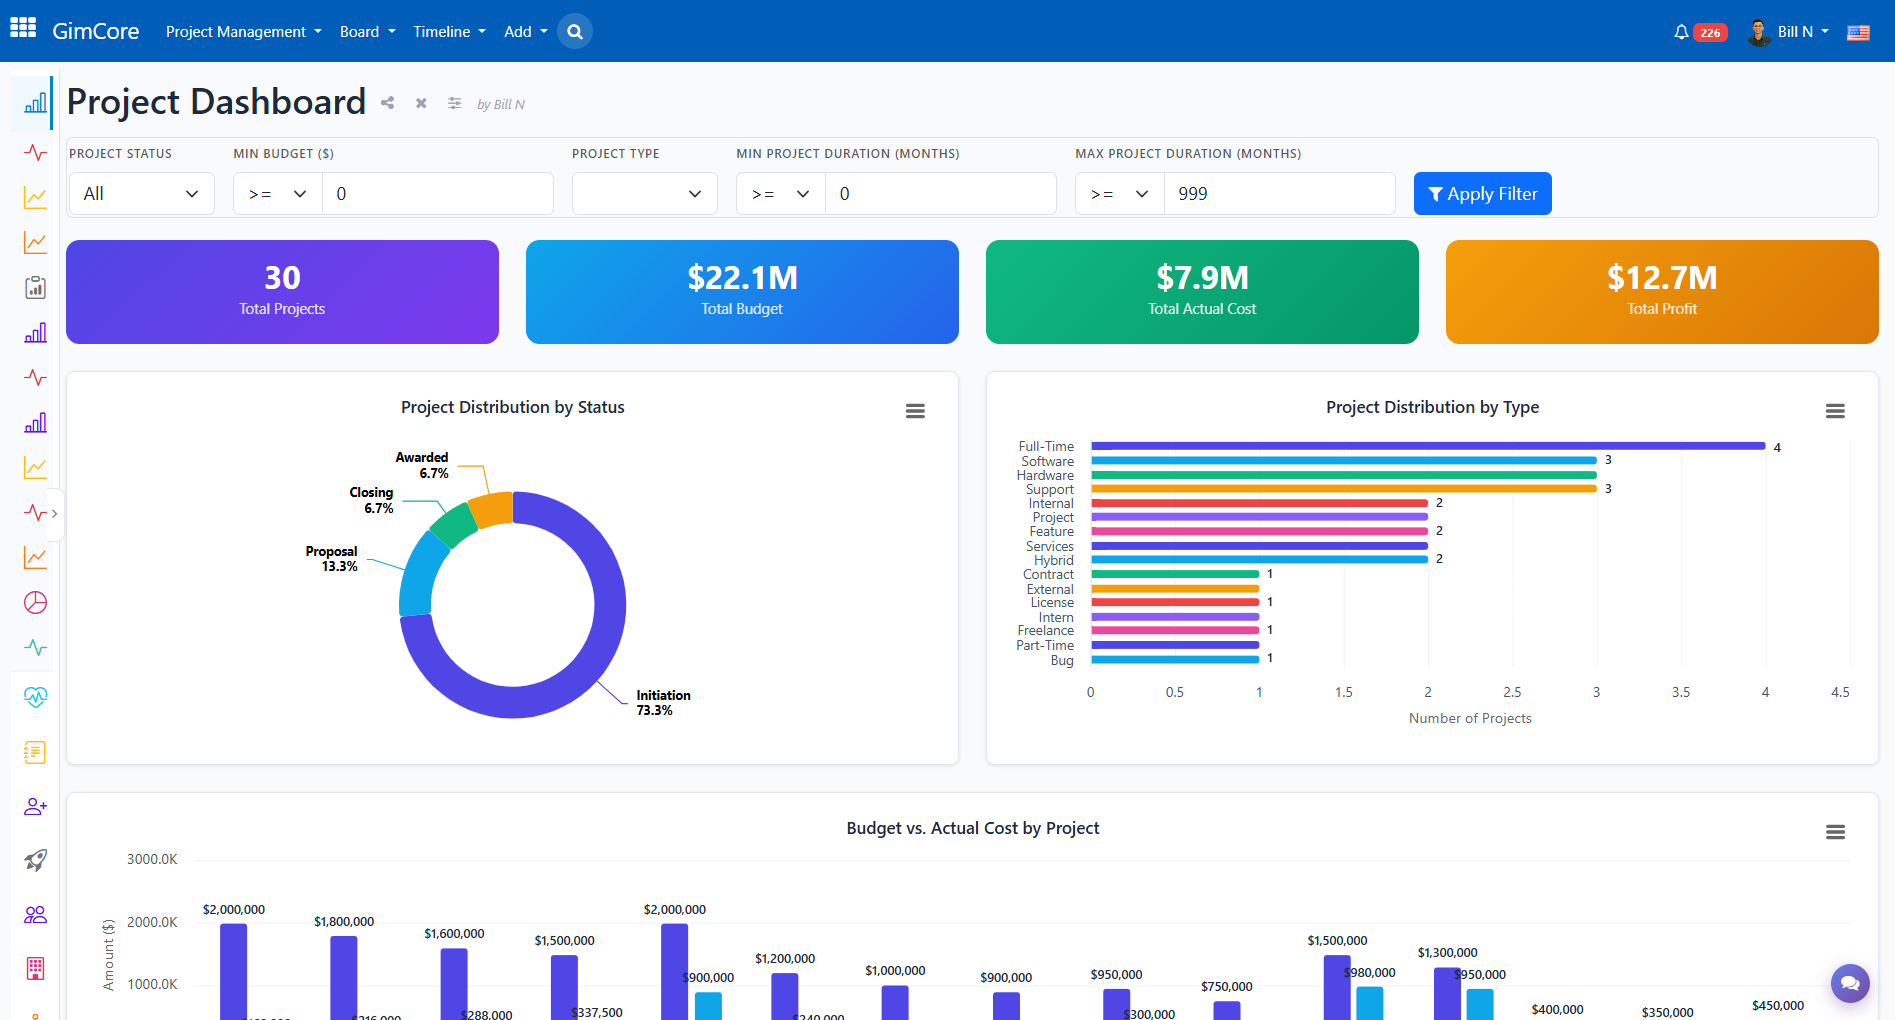Open the Project Status dropdown showing All
This screenshot has height=1020, width=1895.
pyautogui.click(x=141, y=193)
